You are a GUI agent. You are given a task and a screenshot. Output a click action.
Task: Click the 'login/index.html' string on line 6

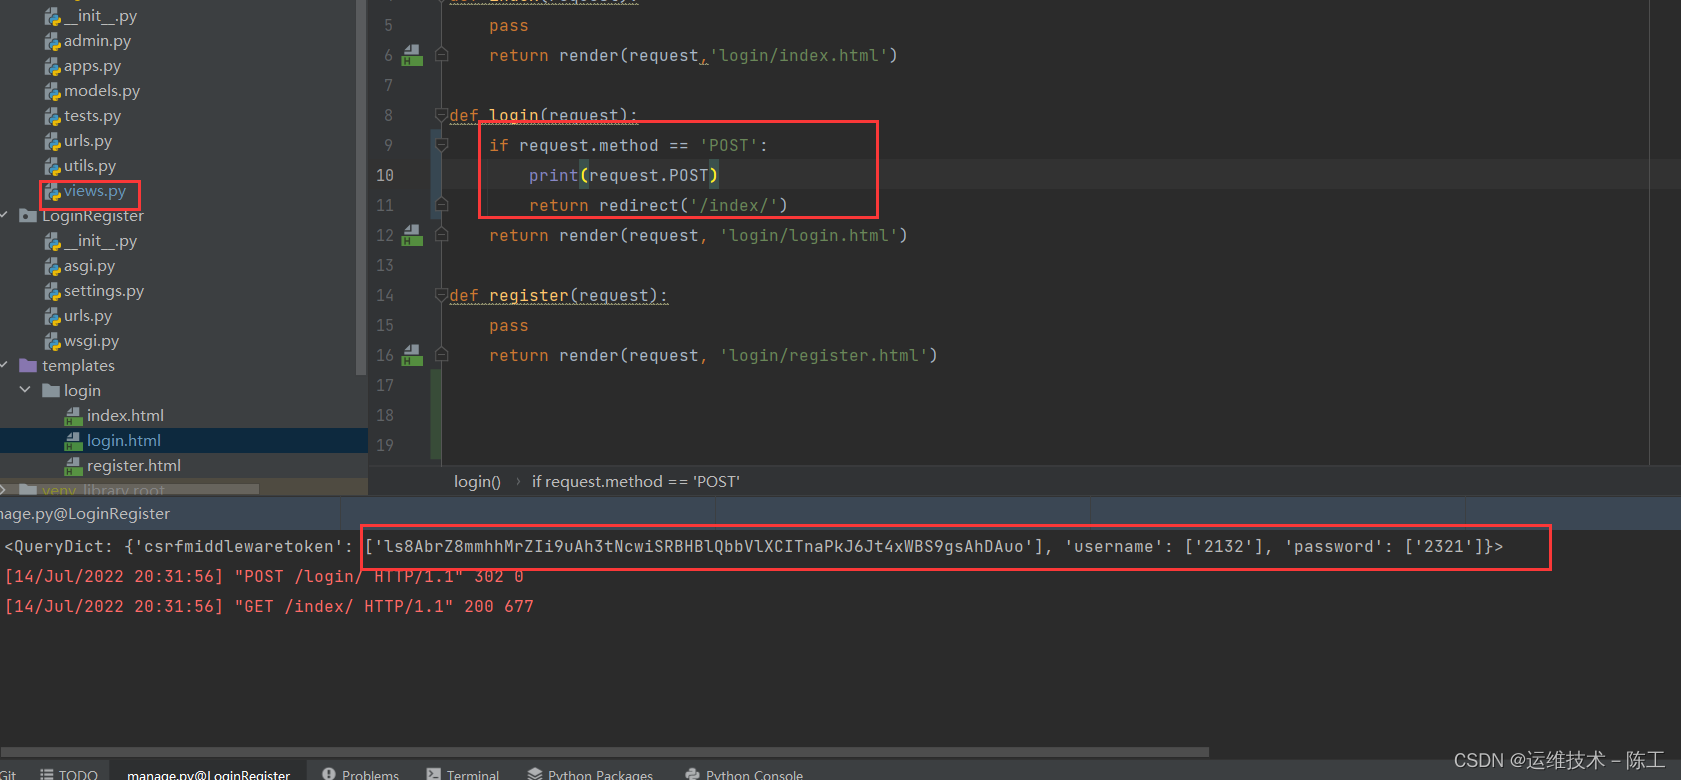[799, 56]
